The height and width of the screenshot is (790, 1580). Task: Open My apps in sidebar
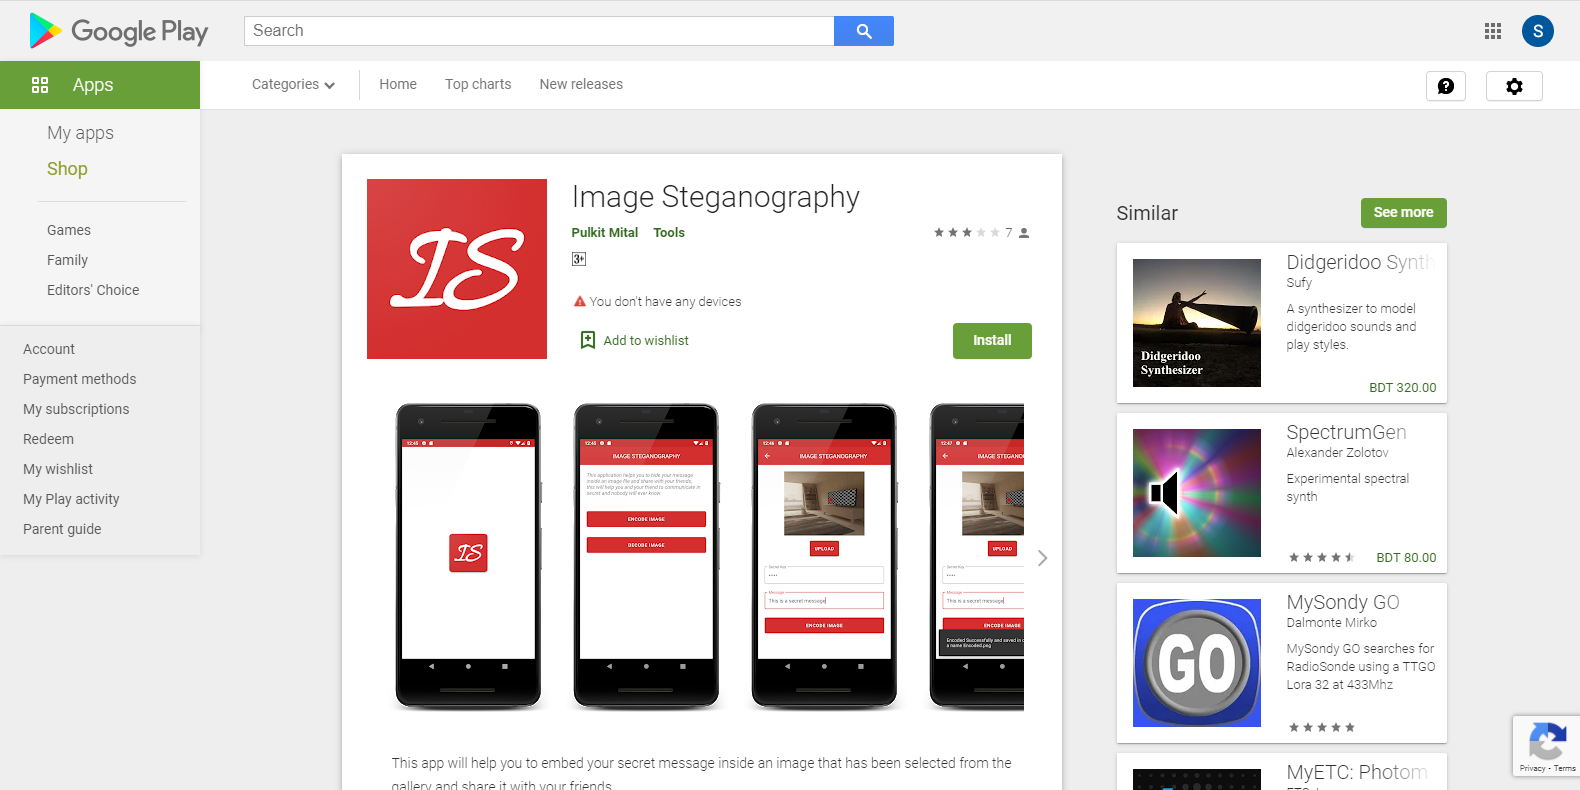(80, 133)
